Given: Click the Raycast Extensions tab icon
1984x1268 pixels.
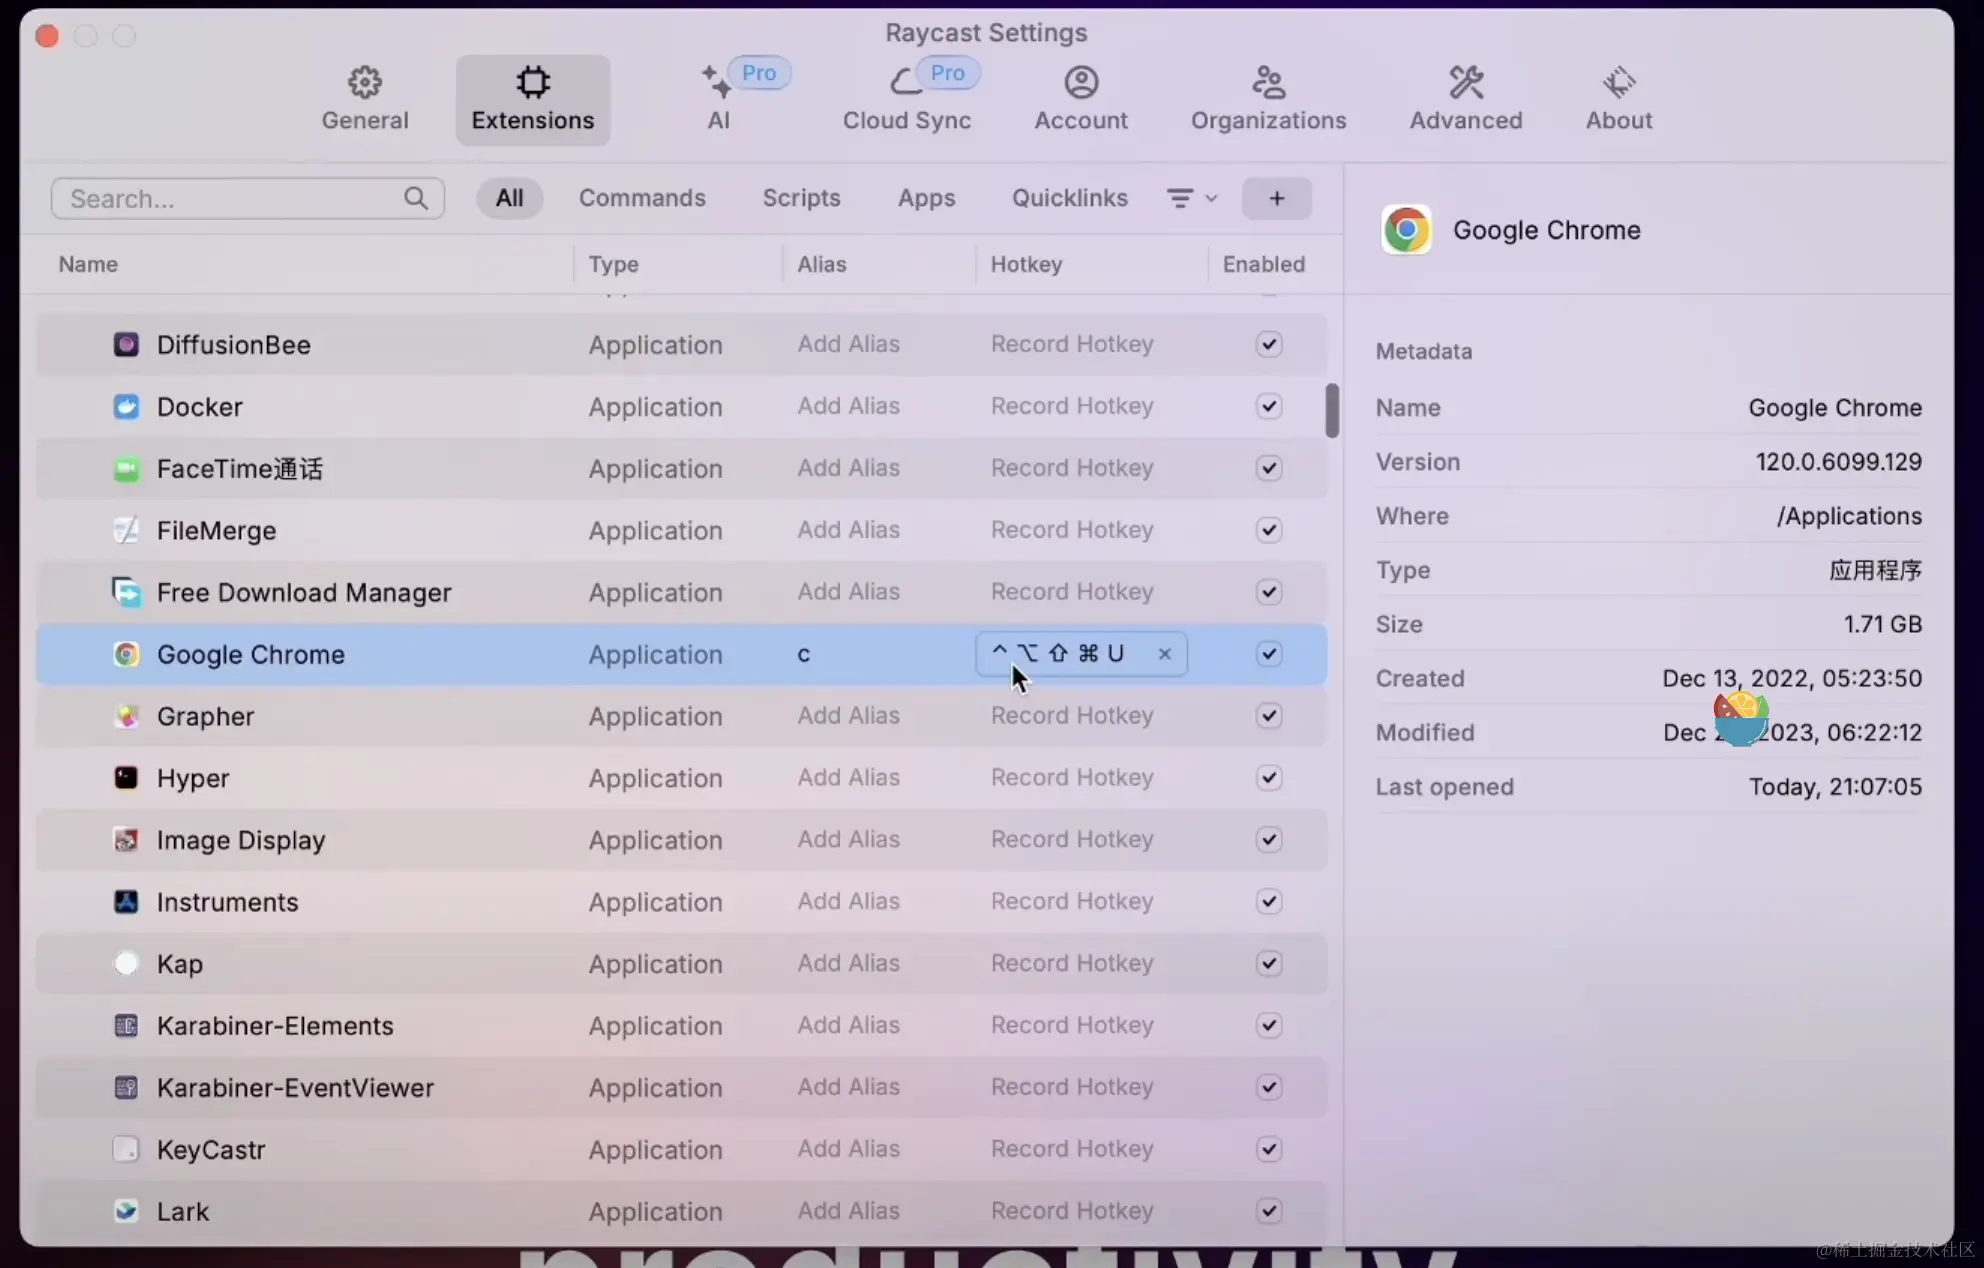Looking at the screenshot, I should [x=532, y=81].
